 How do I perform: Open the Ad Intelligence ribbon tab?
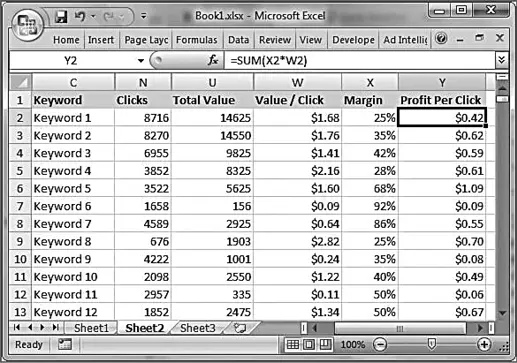pyautogui.click(x=405, y=40)
